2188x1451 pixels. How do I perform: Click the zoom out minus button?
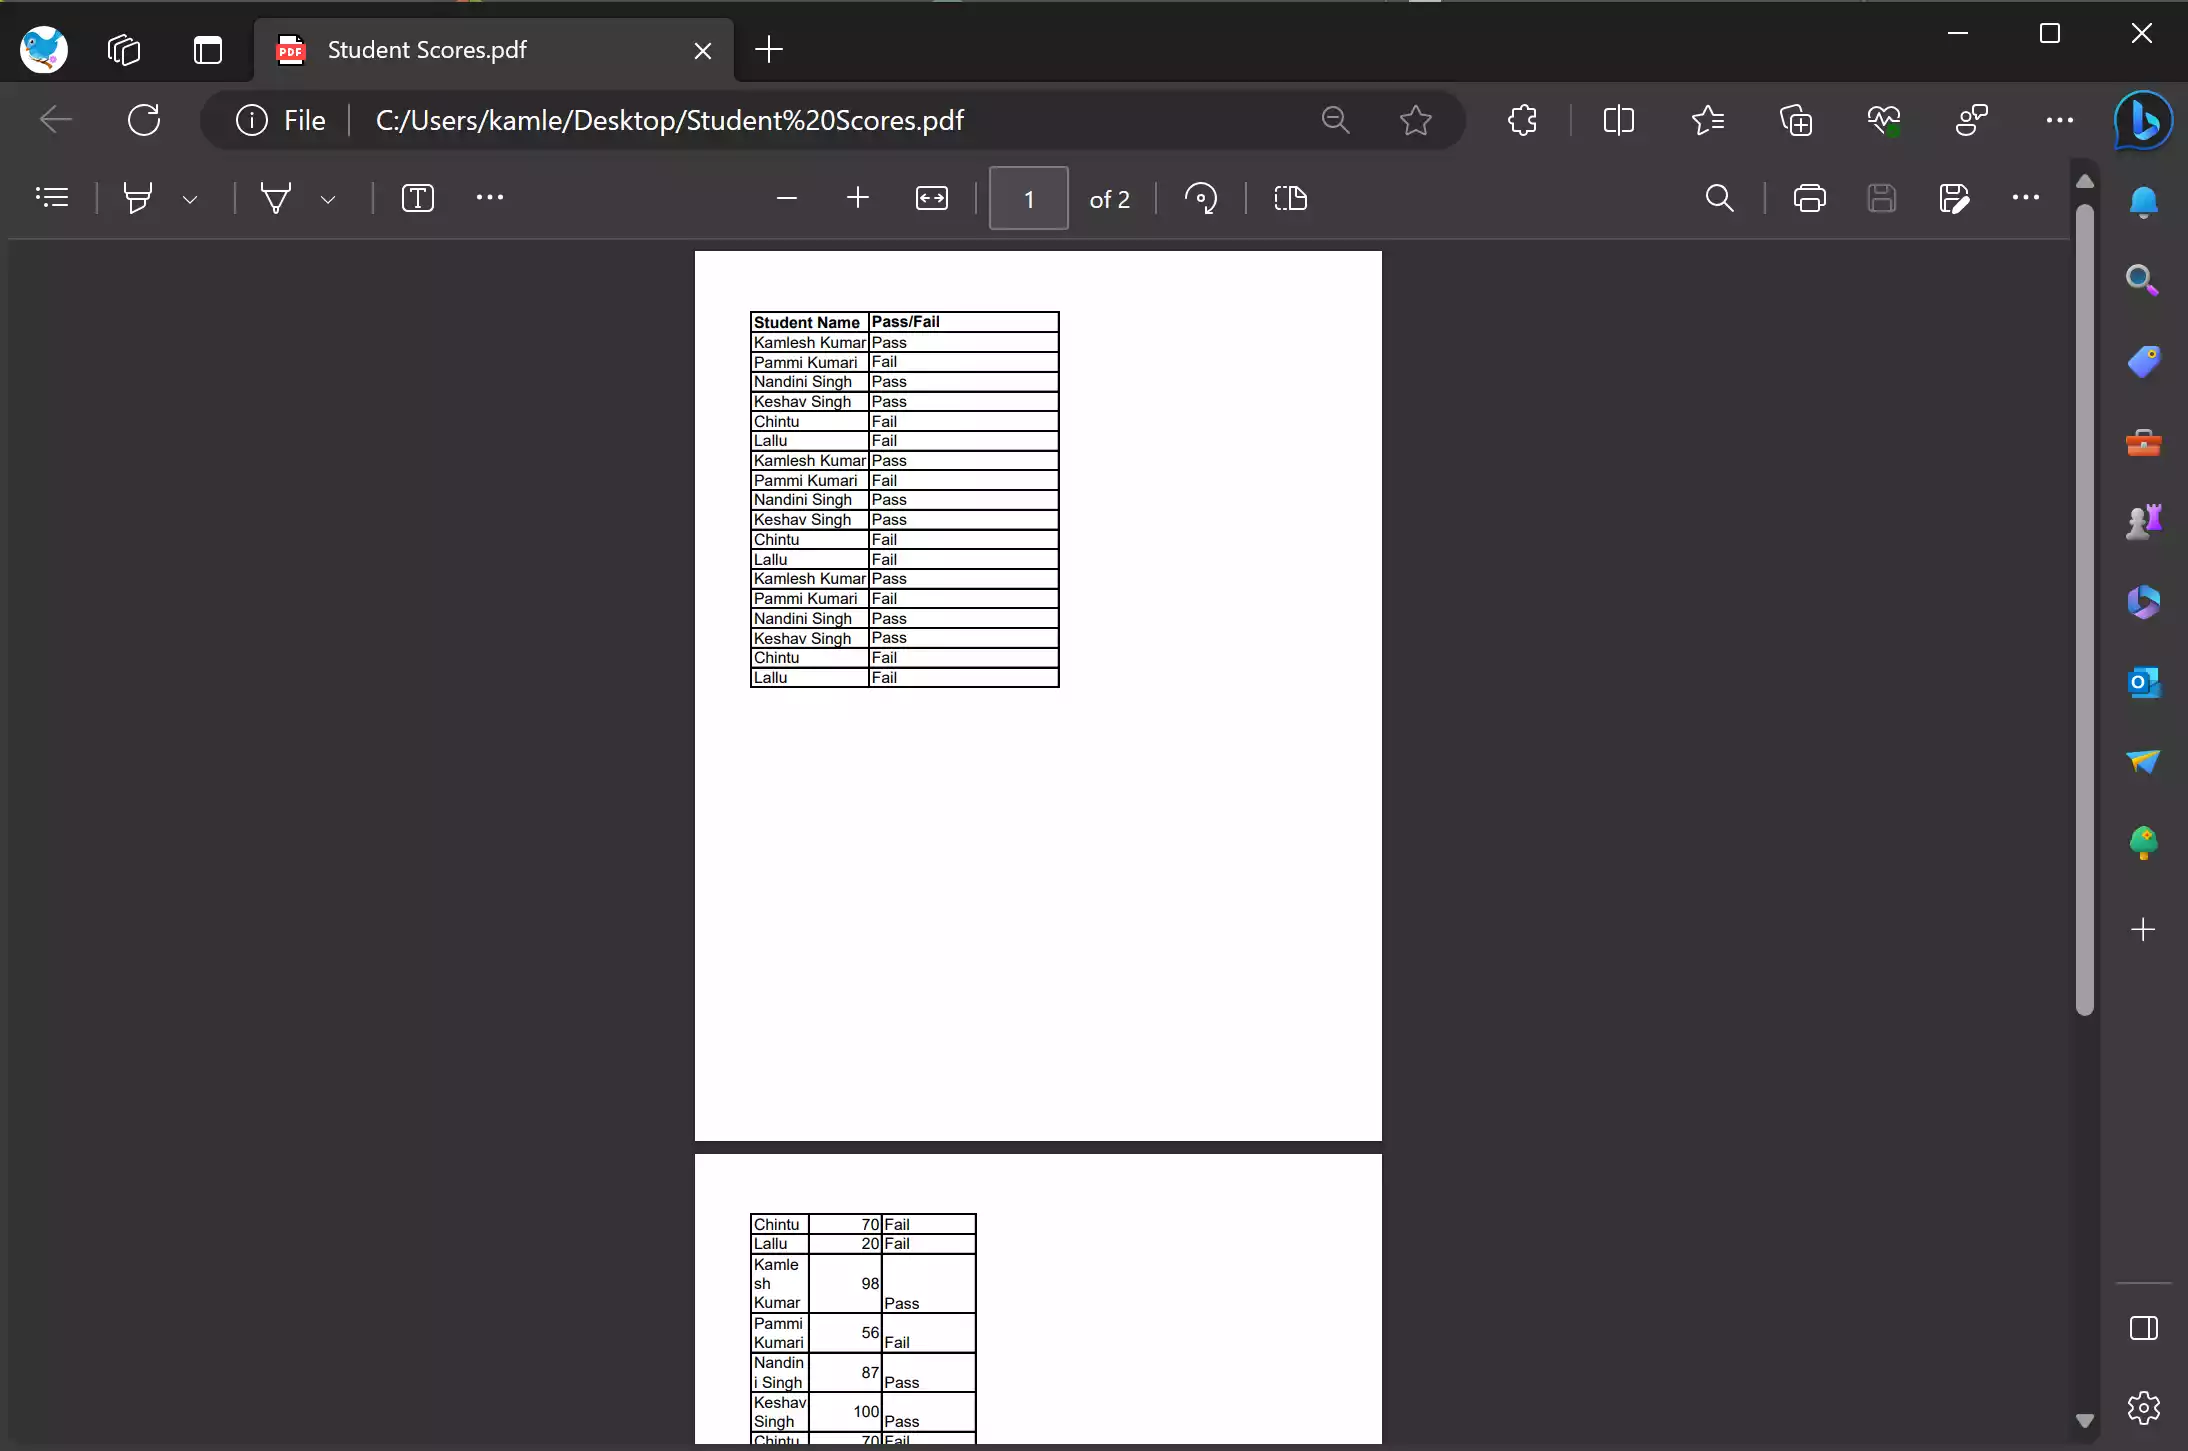coord(786,198)
